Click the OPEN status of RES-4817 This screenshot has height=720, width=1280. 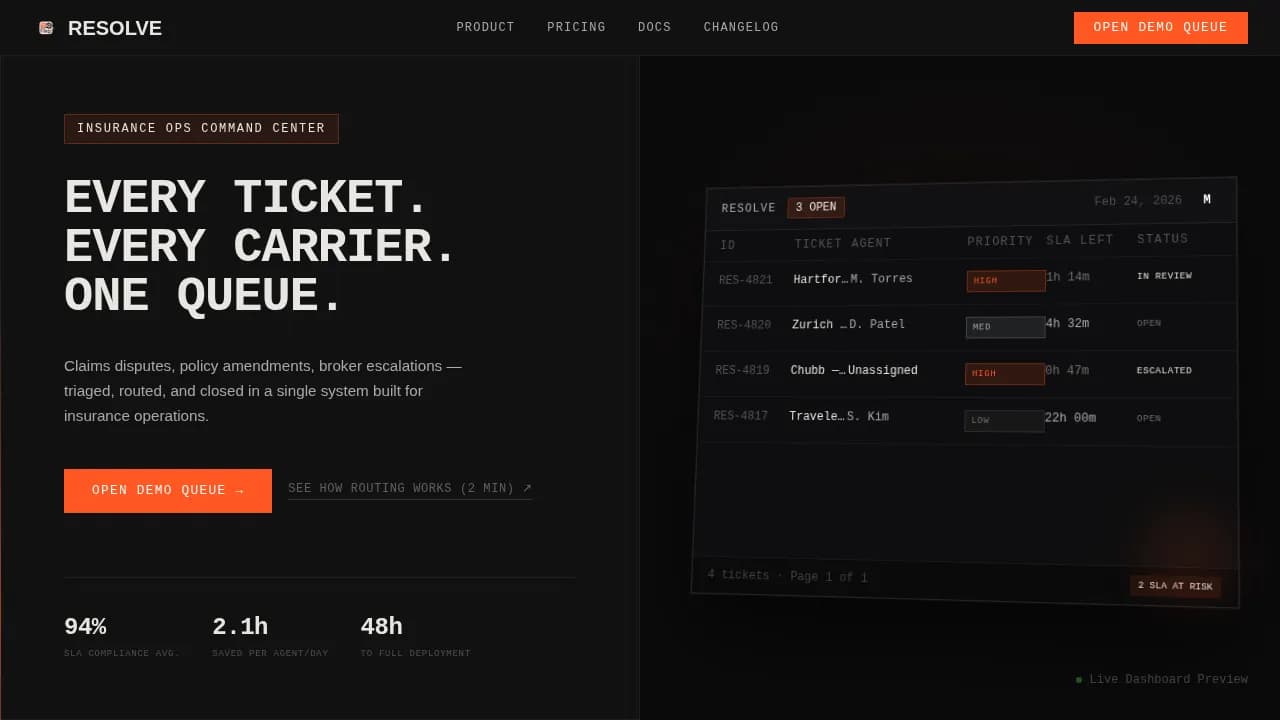pyautogui.click(x=1149, y=419)
